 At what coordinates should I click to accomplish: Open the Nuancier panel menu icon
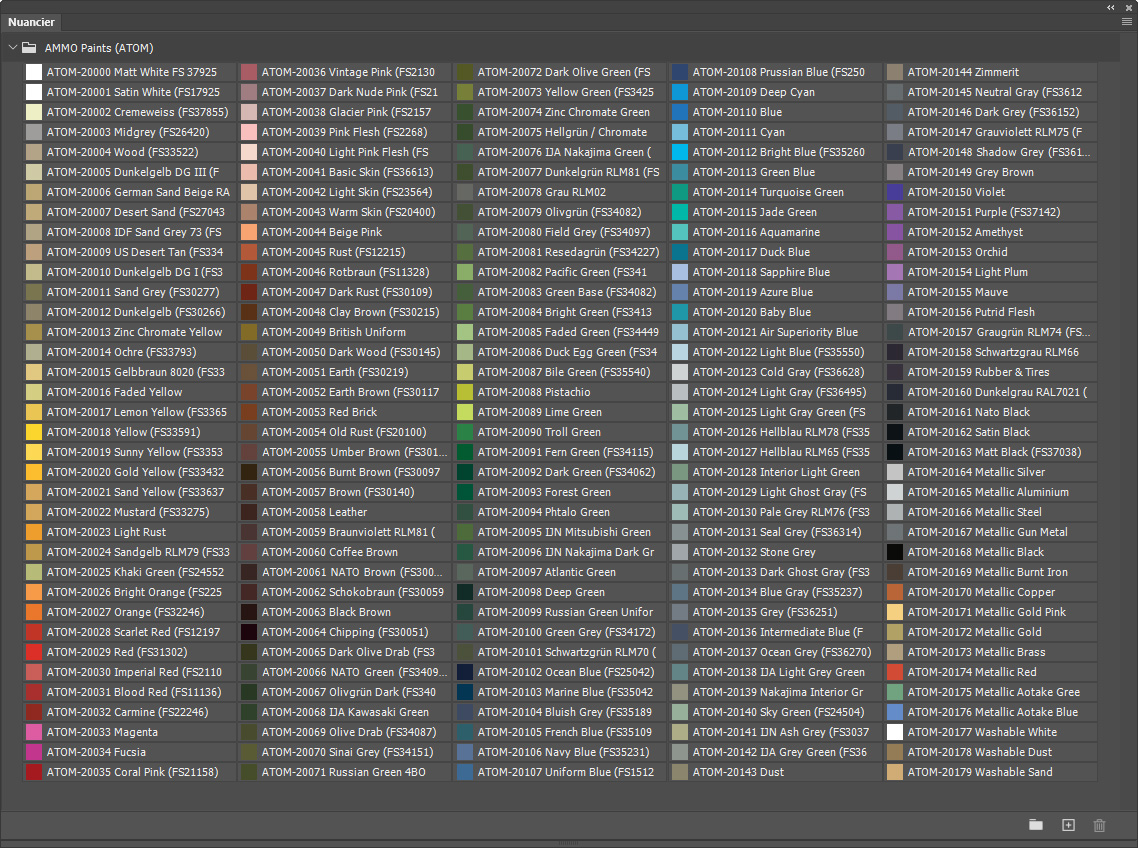(x=1126, y=22)
